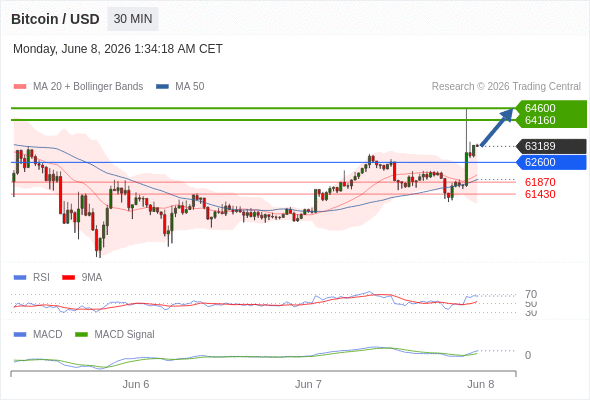Click the 30 MIN timeframe badge

point(133,19)
